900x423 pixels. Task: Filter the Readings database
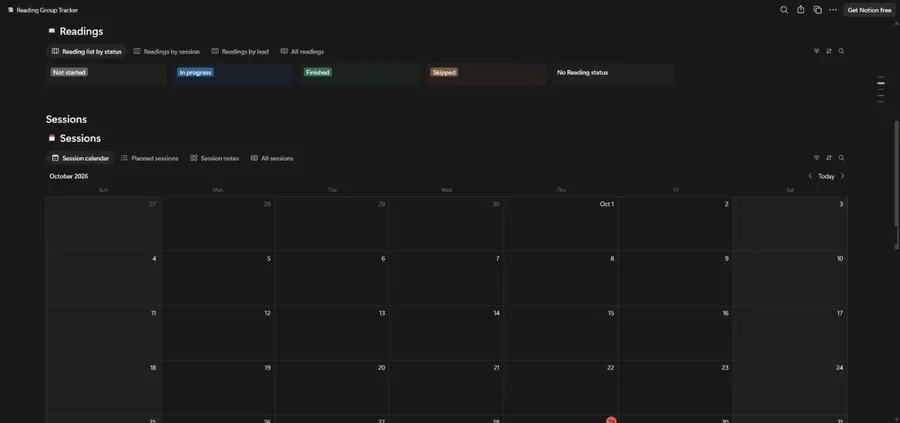click(x=816, y=51)
